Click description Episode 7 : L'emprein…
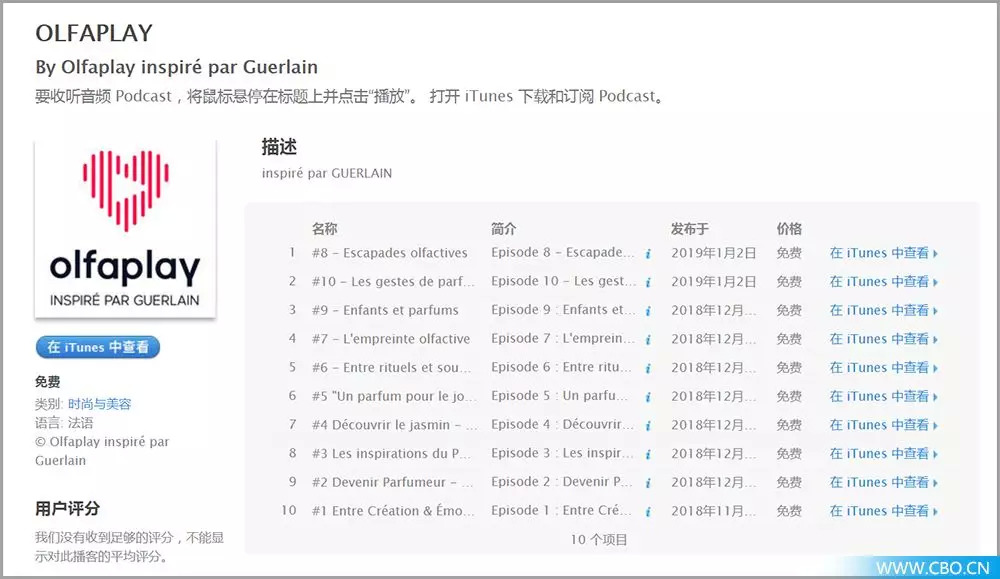Screen dimensions: 1000x579 point(563,339)
